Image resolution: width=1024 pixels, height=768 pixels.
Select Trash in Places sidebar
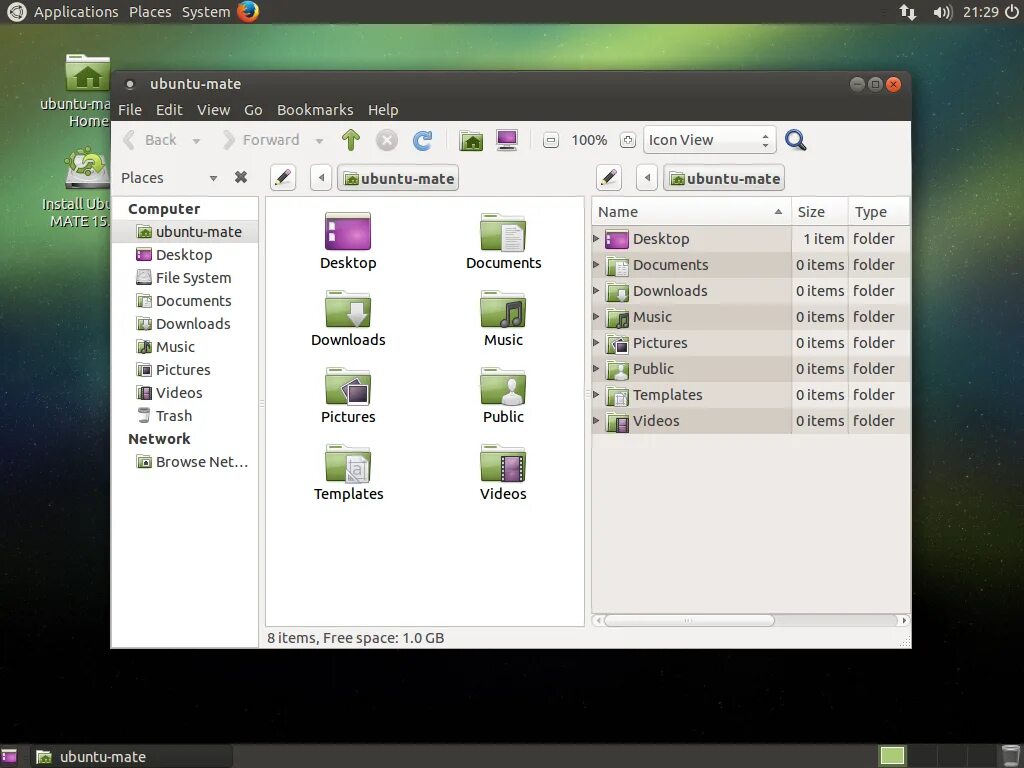pyautogui.click(x=185, y=415)
